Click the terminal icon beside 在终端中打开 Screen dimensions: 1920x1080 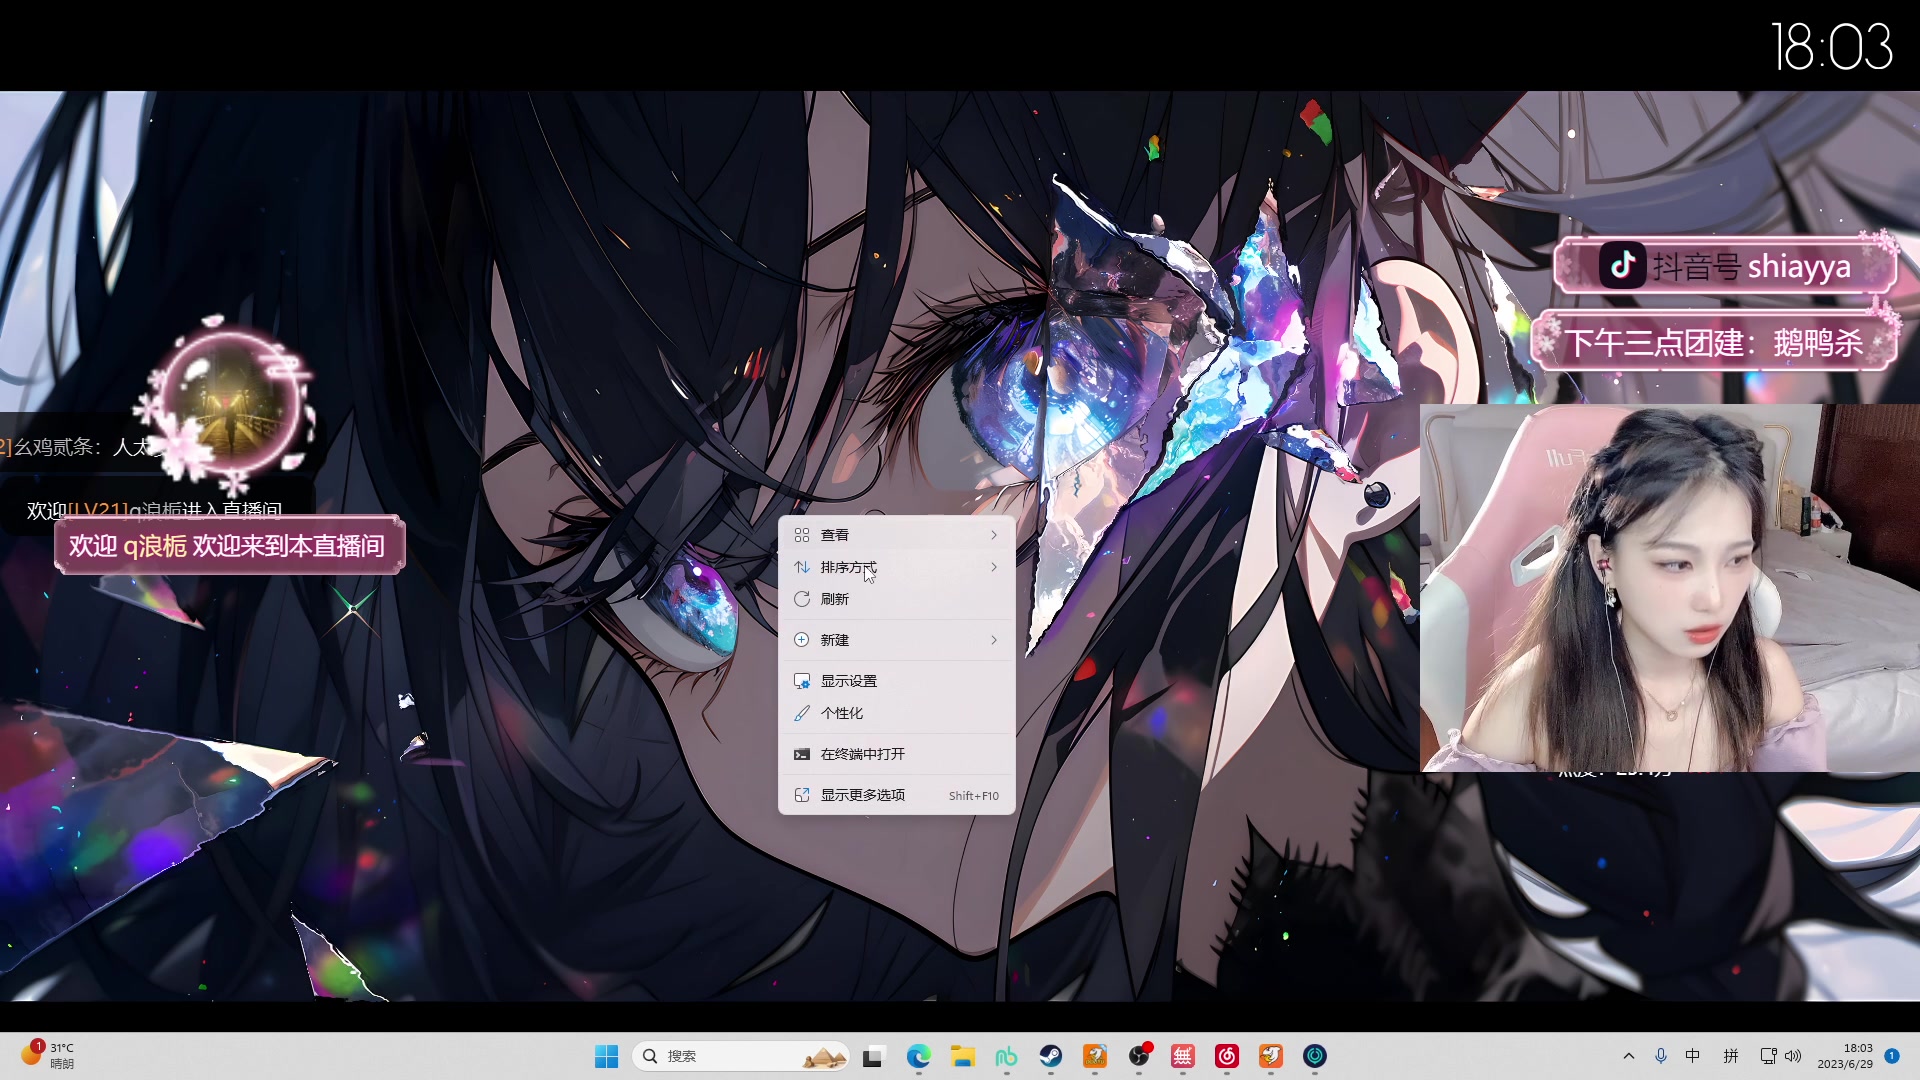pos(802,754)
